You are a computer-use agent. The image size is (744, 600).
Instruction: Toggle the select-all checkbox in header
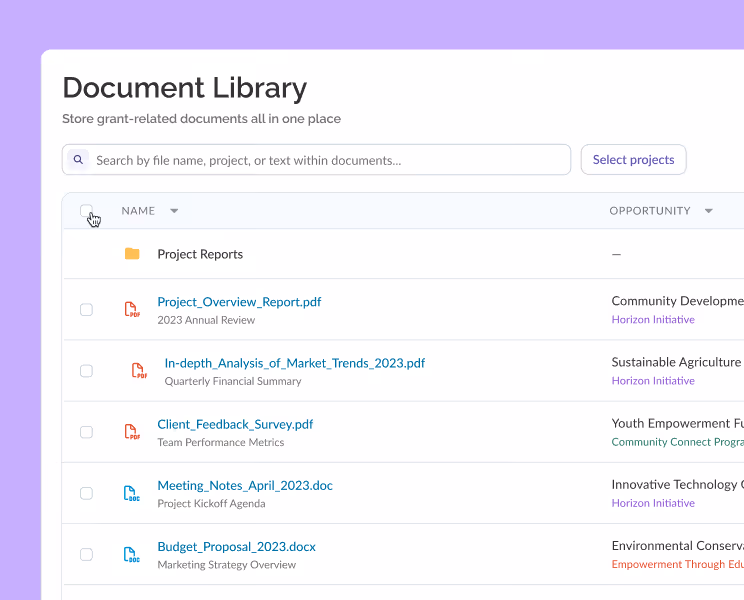click(x=86, y=211)
